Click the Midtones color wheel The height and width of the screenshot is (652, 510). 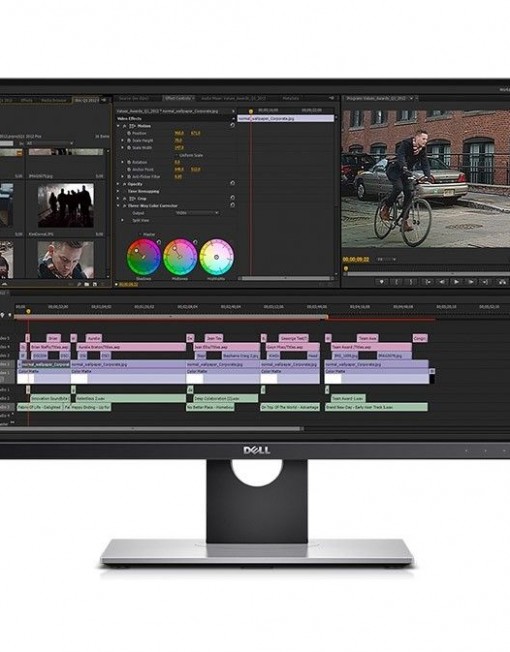click(x=180, y=256)
